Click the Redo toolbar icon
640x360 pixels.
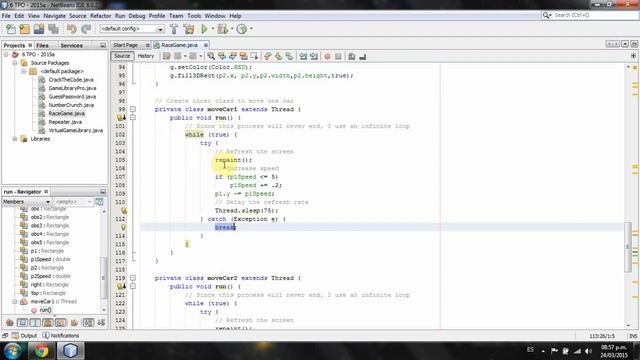(86, 29)
